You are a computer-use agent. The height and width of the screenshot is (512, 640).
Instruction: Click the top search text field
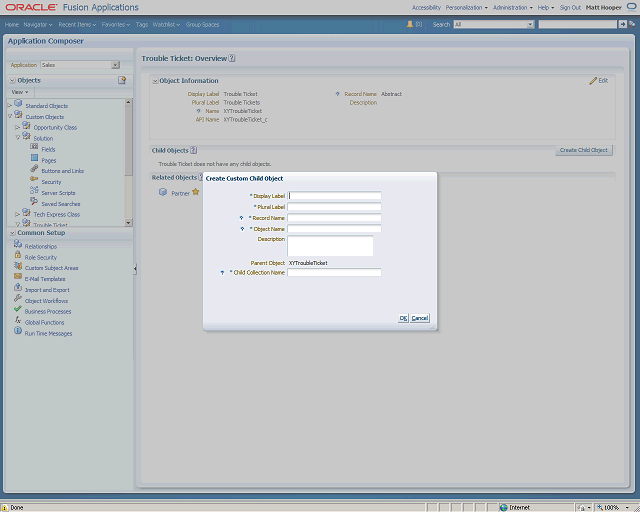tap(578, 24)
